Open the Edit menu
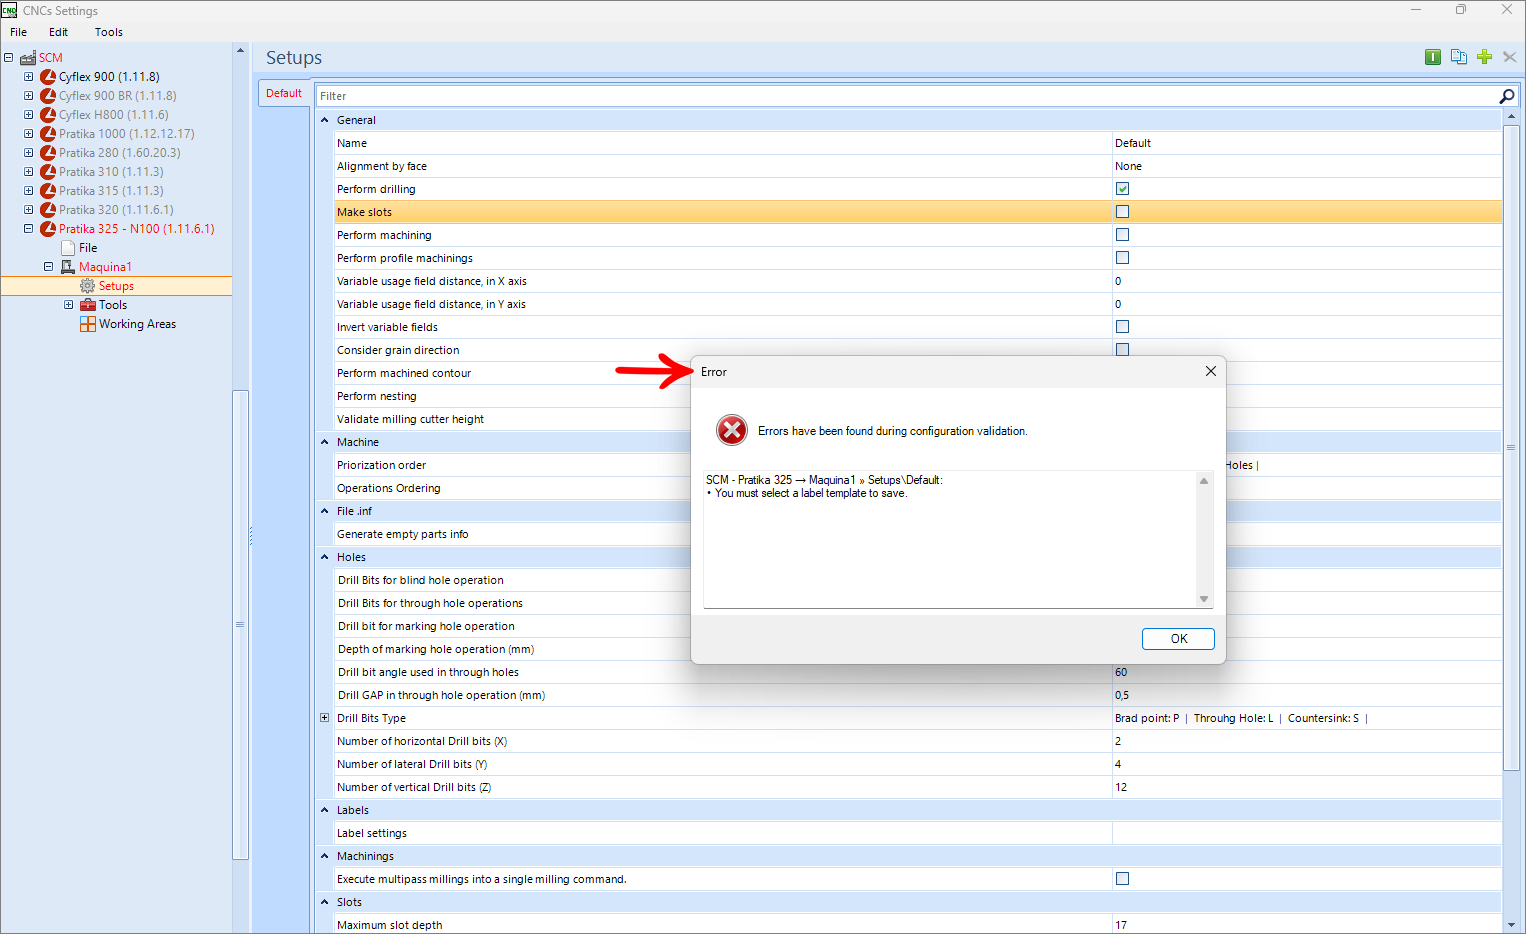Image resolution: width=1527 pixels, height=935 pixels. (x=58, y=32)
